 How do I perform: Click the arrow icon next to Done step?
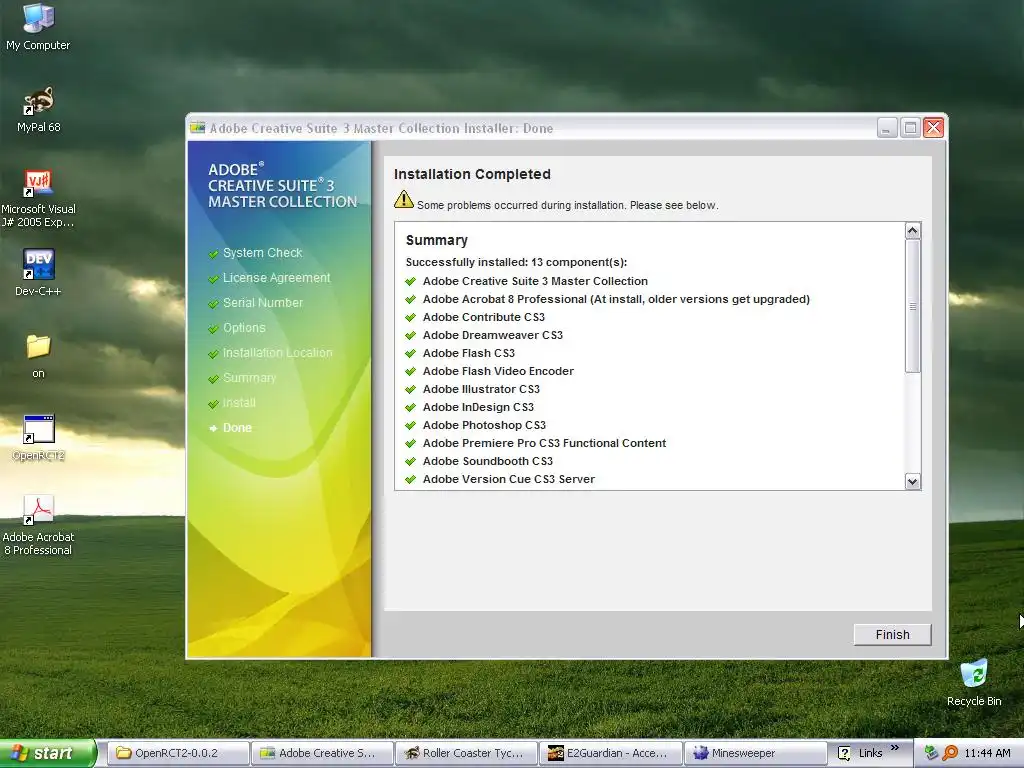[213, 428]
